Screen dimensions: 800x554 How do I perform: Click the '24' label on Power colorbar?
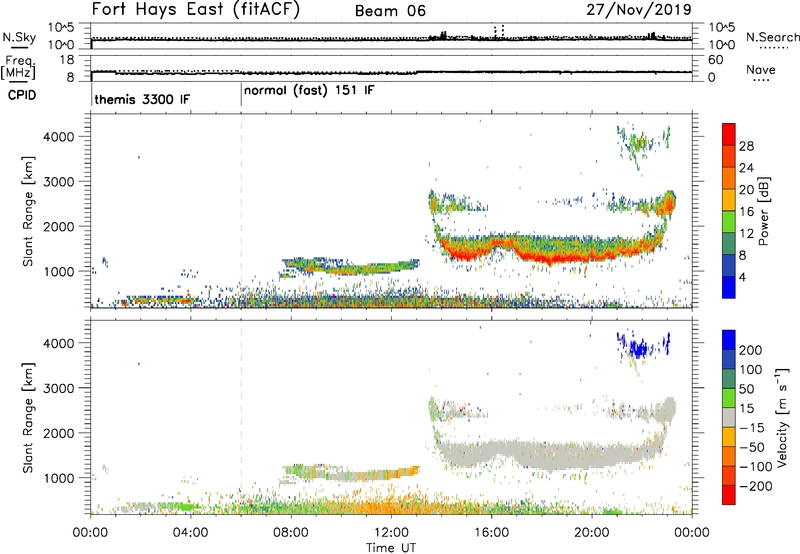coord(746,168)
